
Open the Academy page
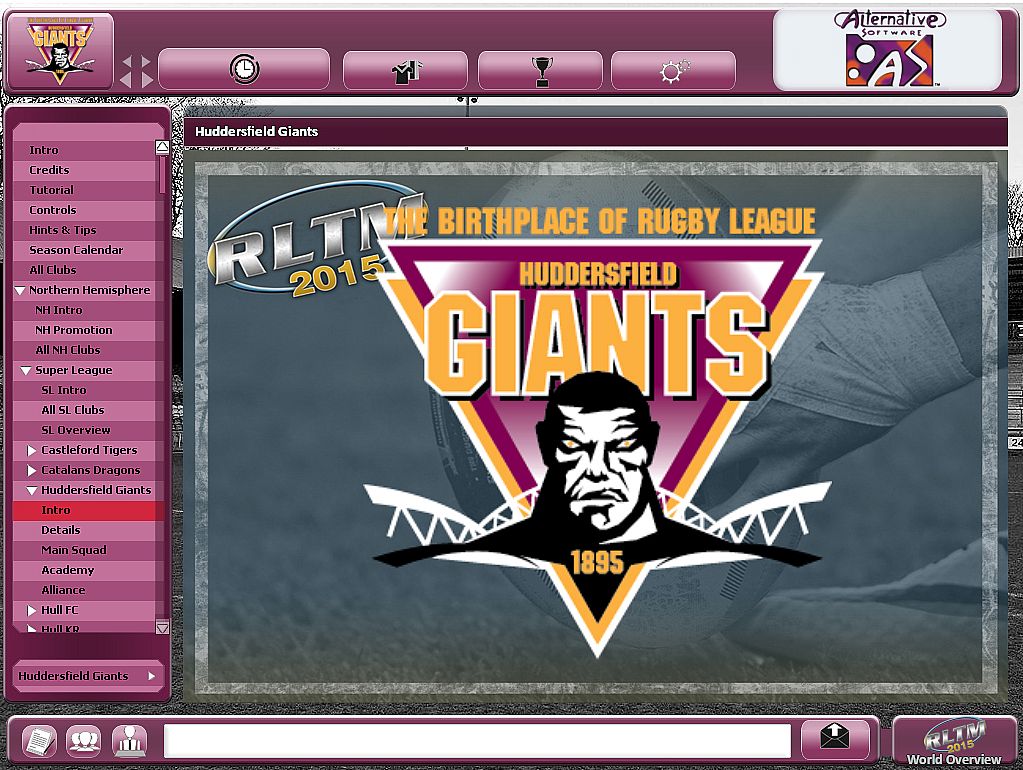[x=84, y=570]
